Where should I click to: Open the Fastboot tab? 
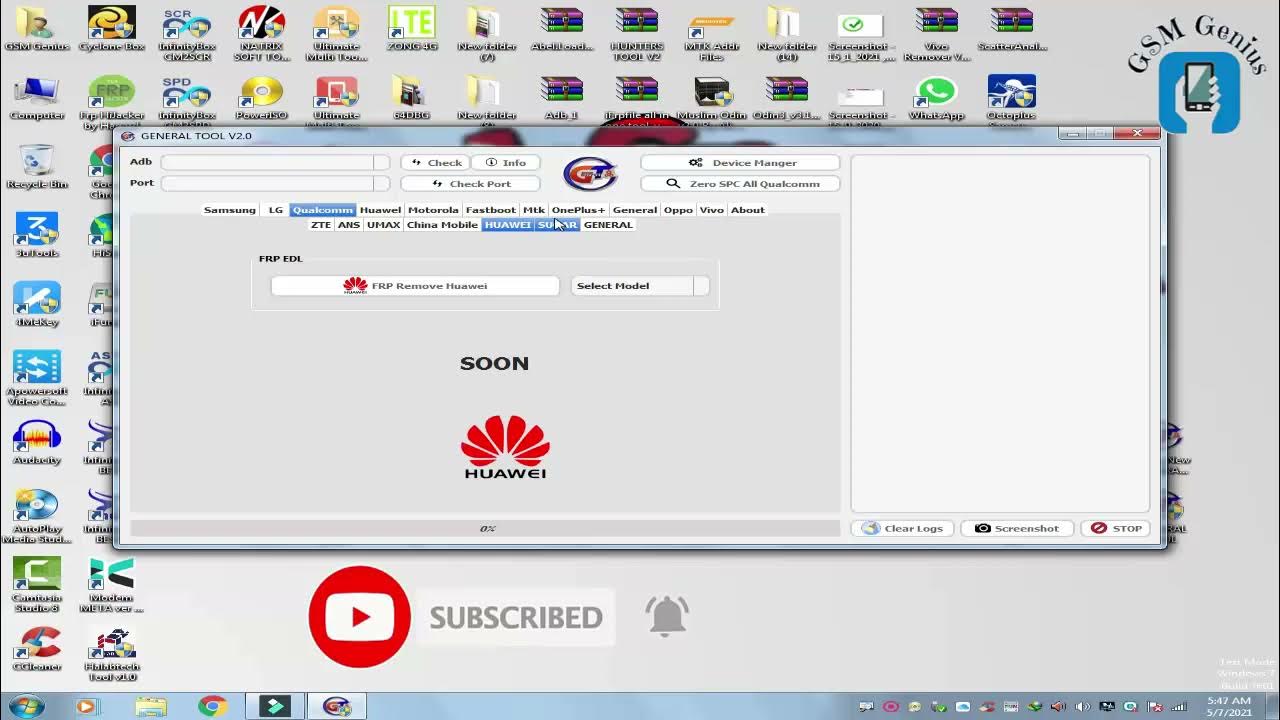pos(490,210)
